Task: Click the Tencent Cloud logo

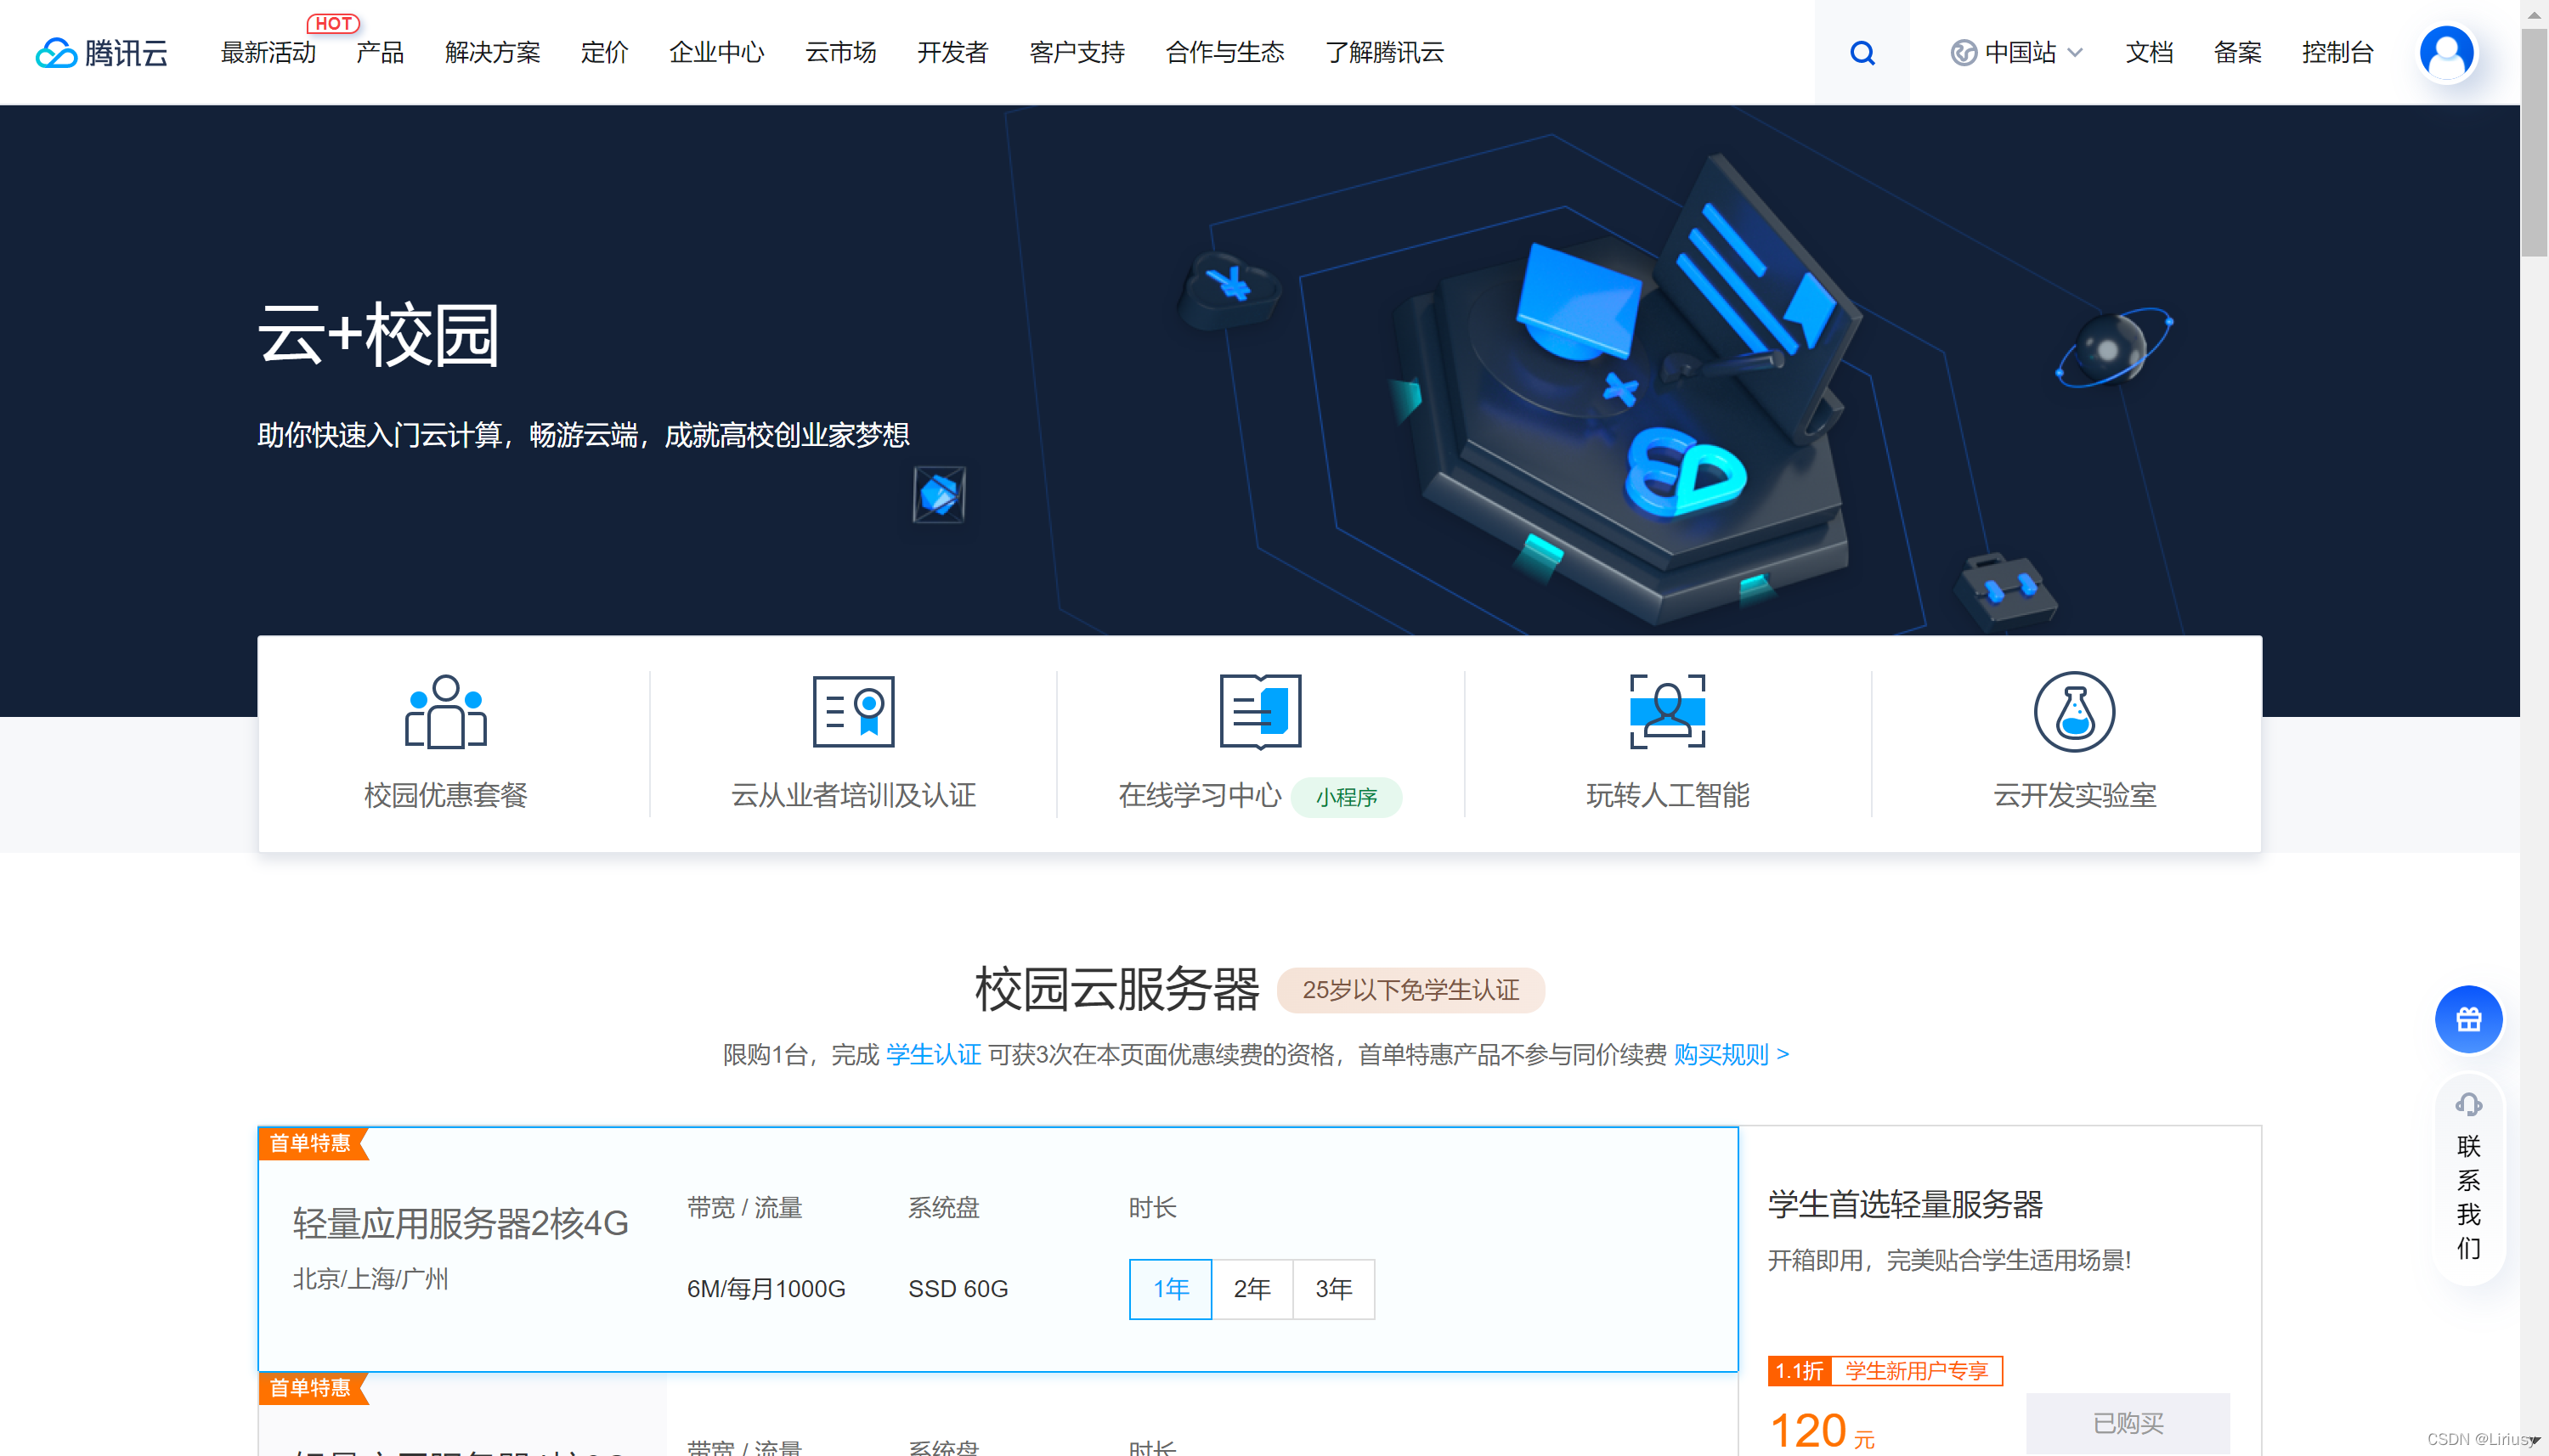Action: [101, 52]
